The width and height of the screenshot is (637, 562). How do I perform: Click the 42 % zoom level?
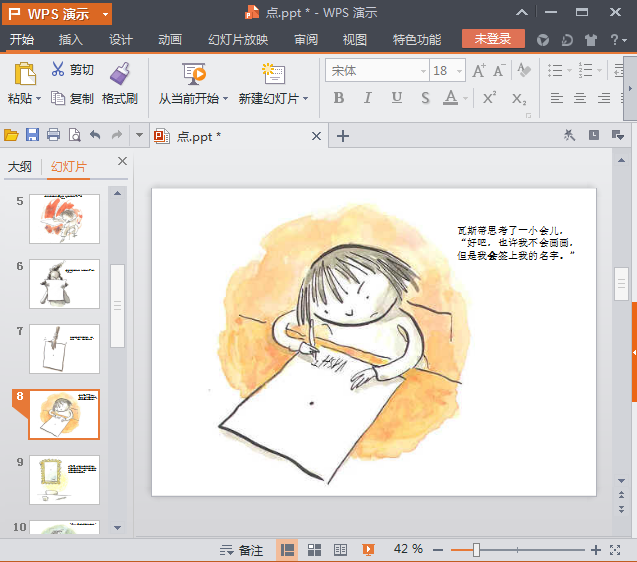(x=408, y=549)
